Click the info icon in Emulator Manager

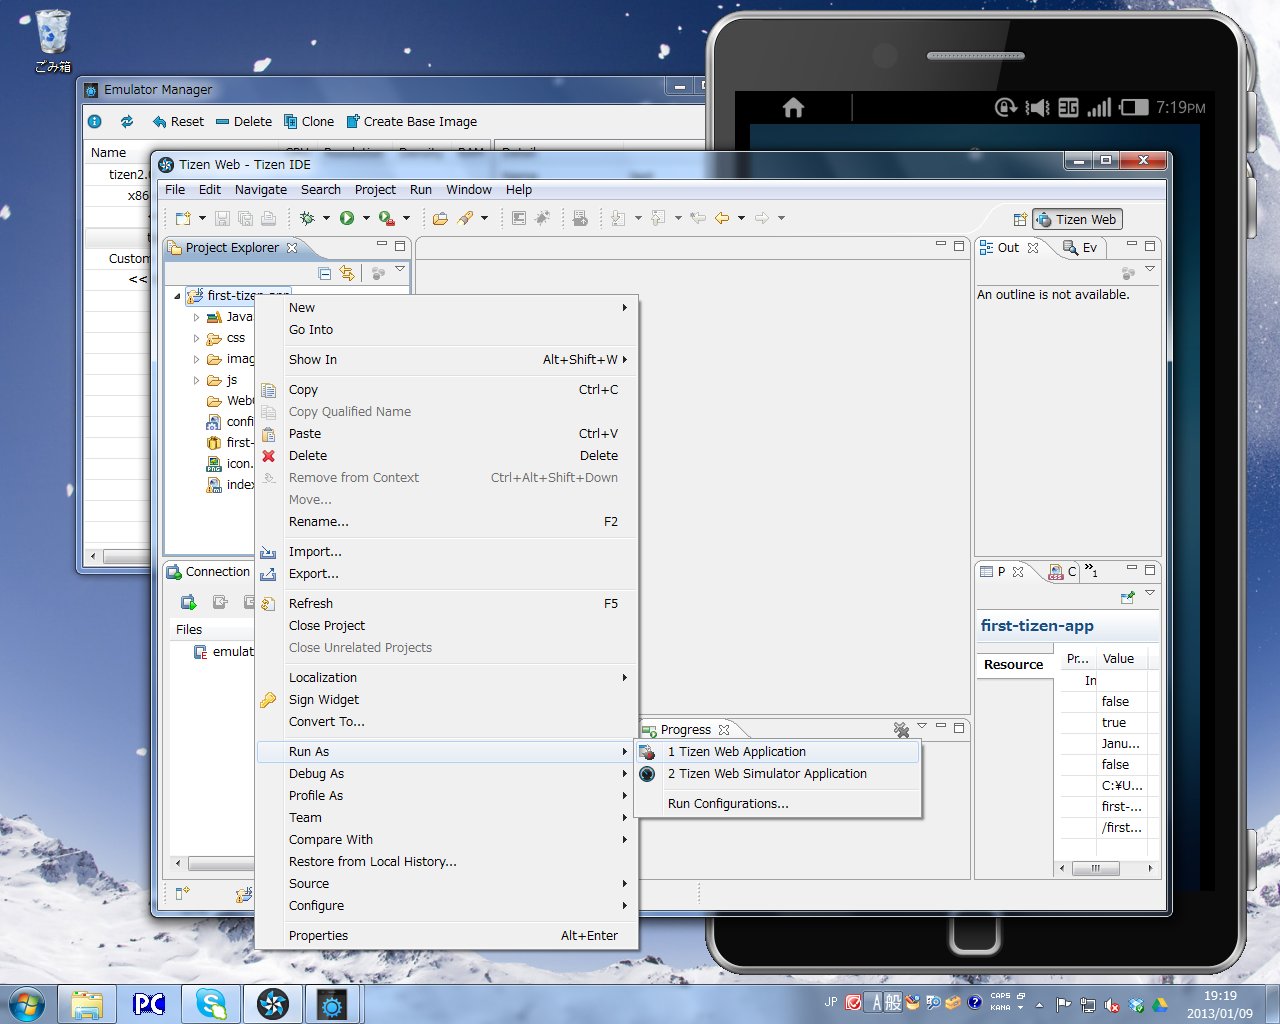tap(95, 122)
